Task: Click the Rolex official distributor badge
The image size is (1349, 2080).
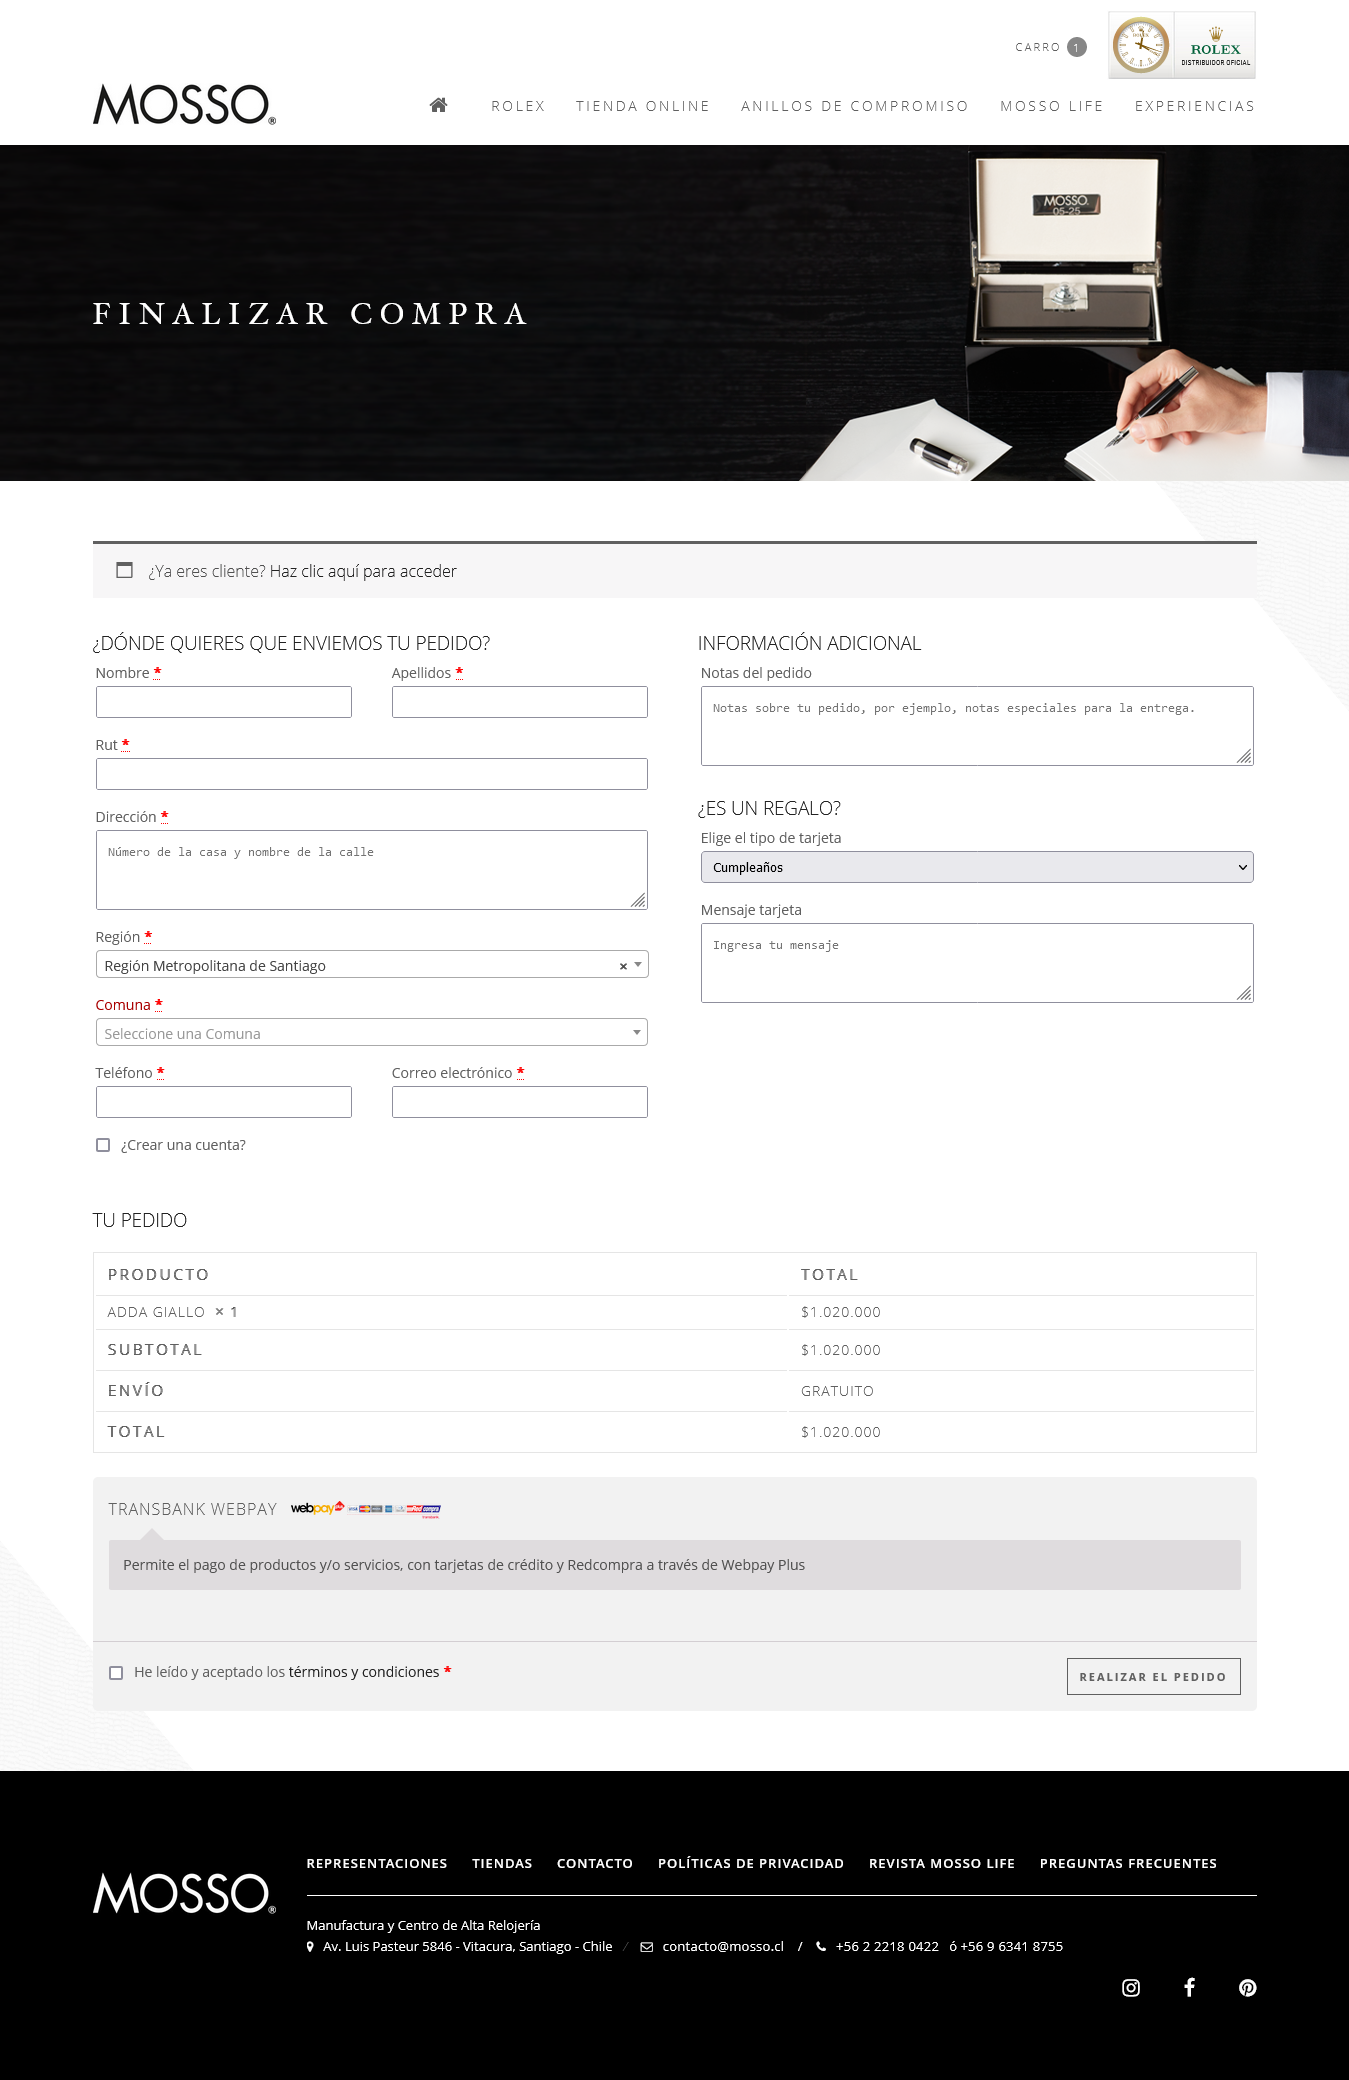Action: pos(1181,45)
